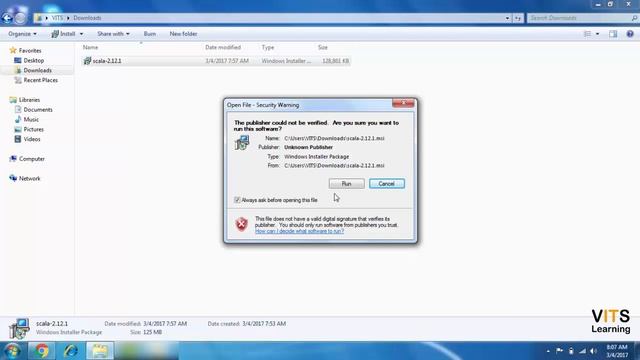The image size is (640, 360).
Task: Open the Organize menu
Action: pos(22,34)
